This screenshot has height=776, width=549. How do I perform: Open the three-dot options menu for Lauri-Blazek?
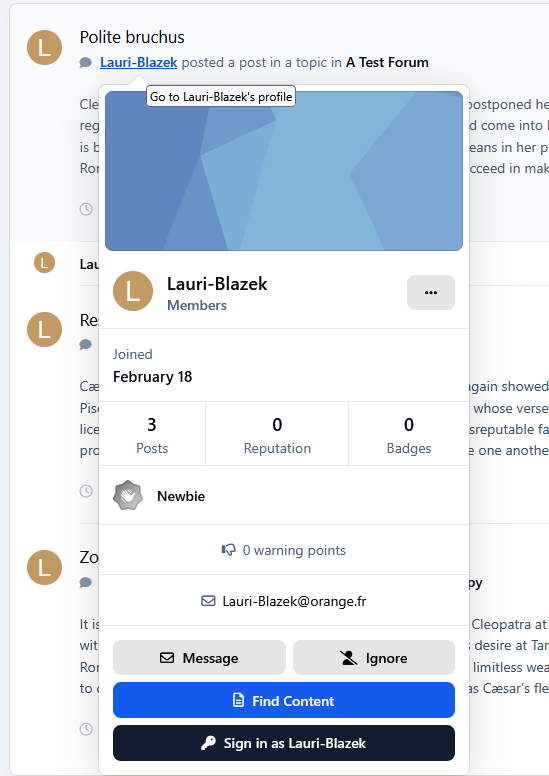(431, 292)
